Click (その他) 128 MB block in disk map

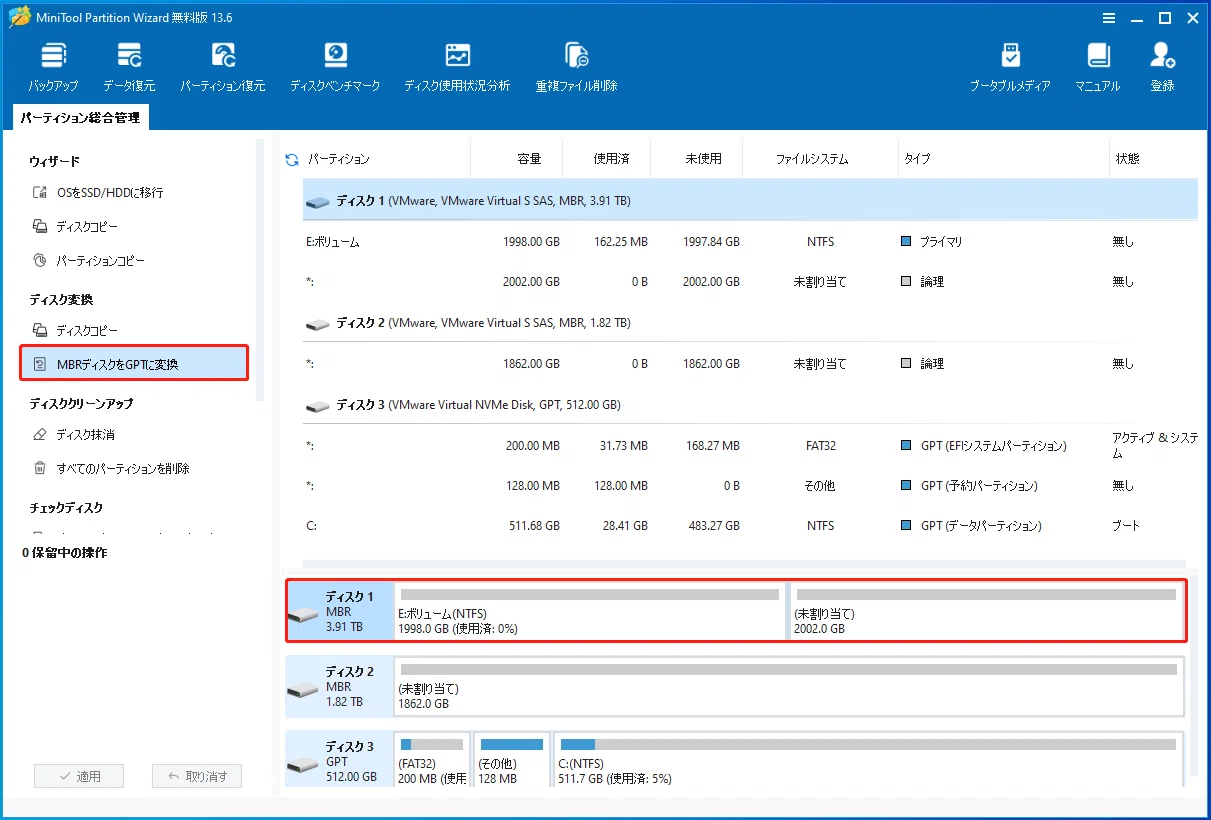click(x=512, y=761)
